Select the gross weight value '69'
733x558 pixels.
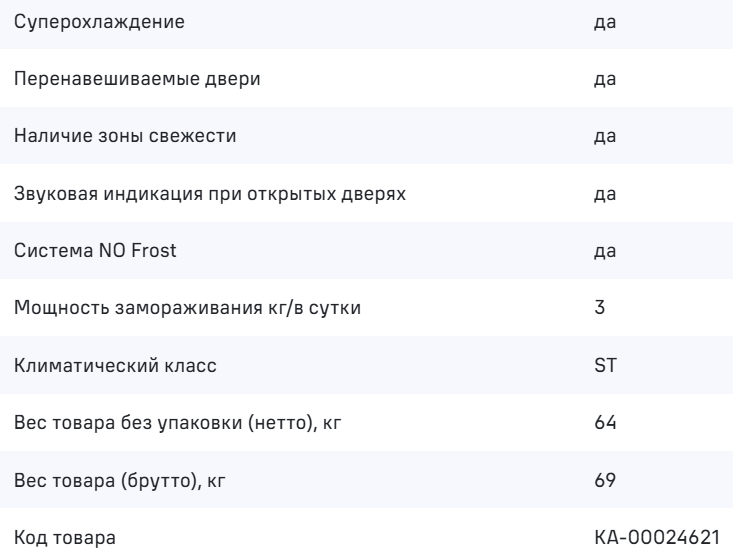pos(604,482)
